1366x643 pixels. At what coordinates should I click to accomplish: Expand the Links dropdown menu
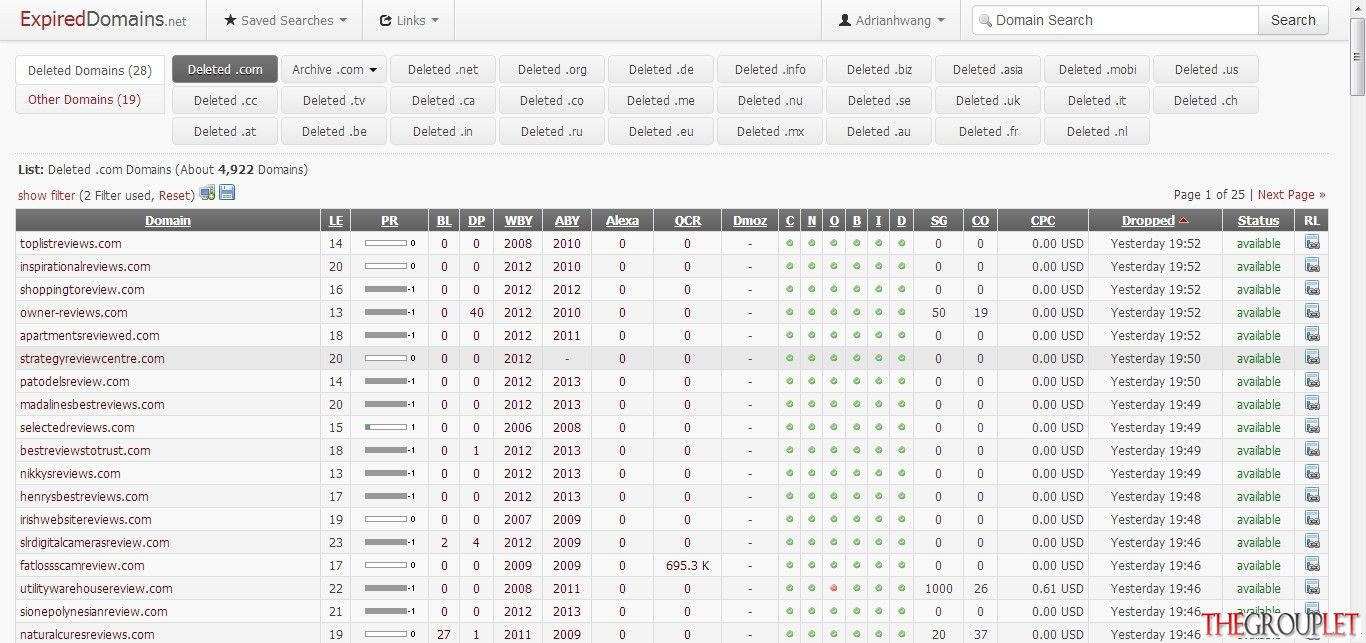coord(409,20)
